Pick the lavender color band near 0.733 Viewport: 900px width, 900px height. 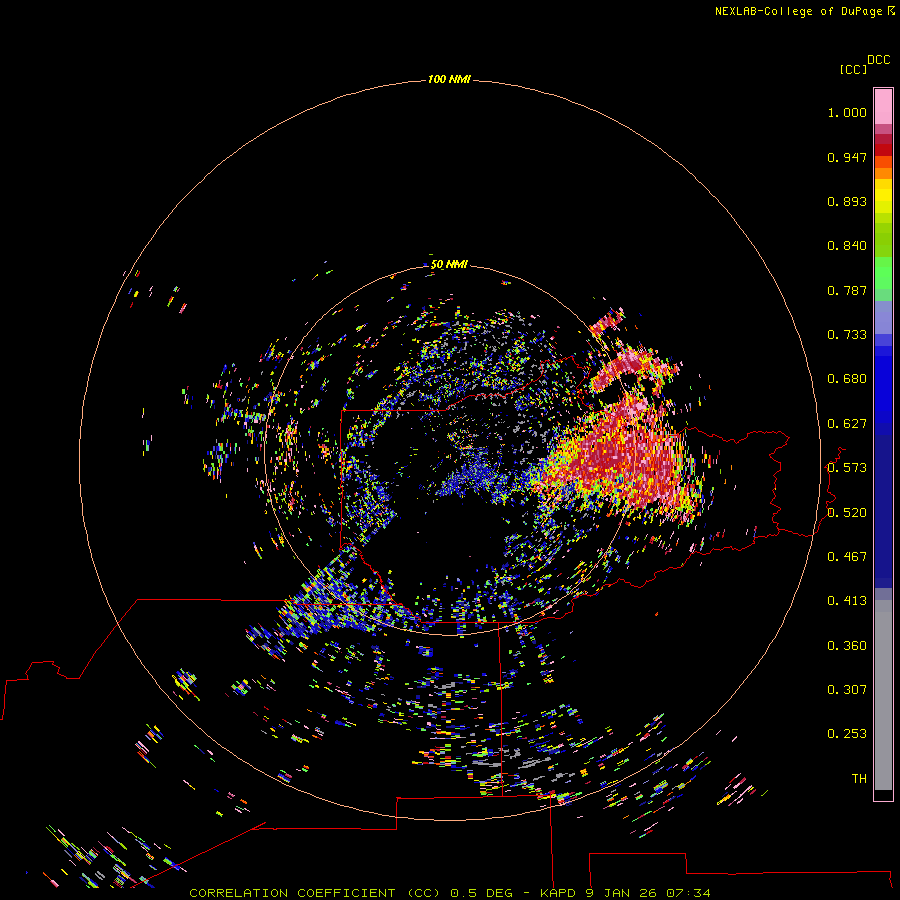[x=883, y=318]
